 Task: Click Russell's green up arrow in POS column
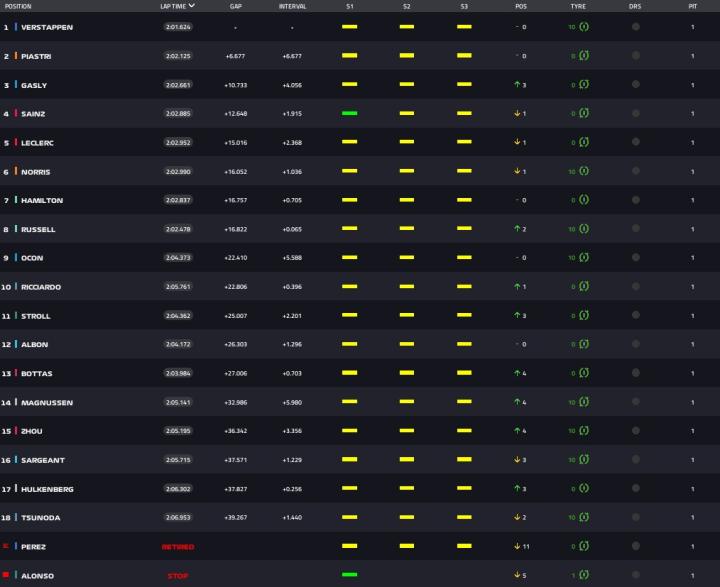point(517,229)
